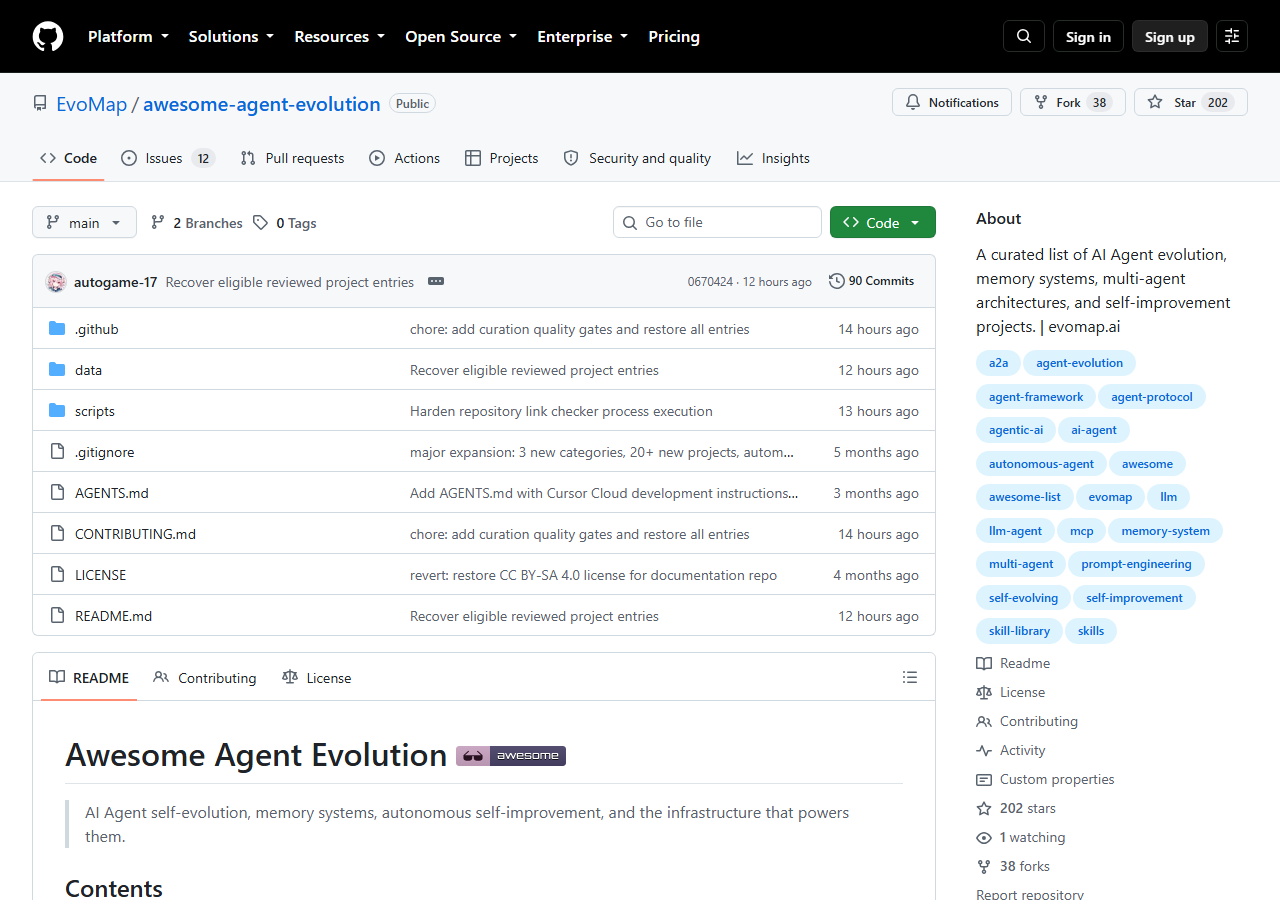Open the 90 Commits link
The width and height of the screenshot is (1280, 900).
(872, 281)
